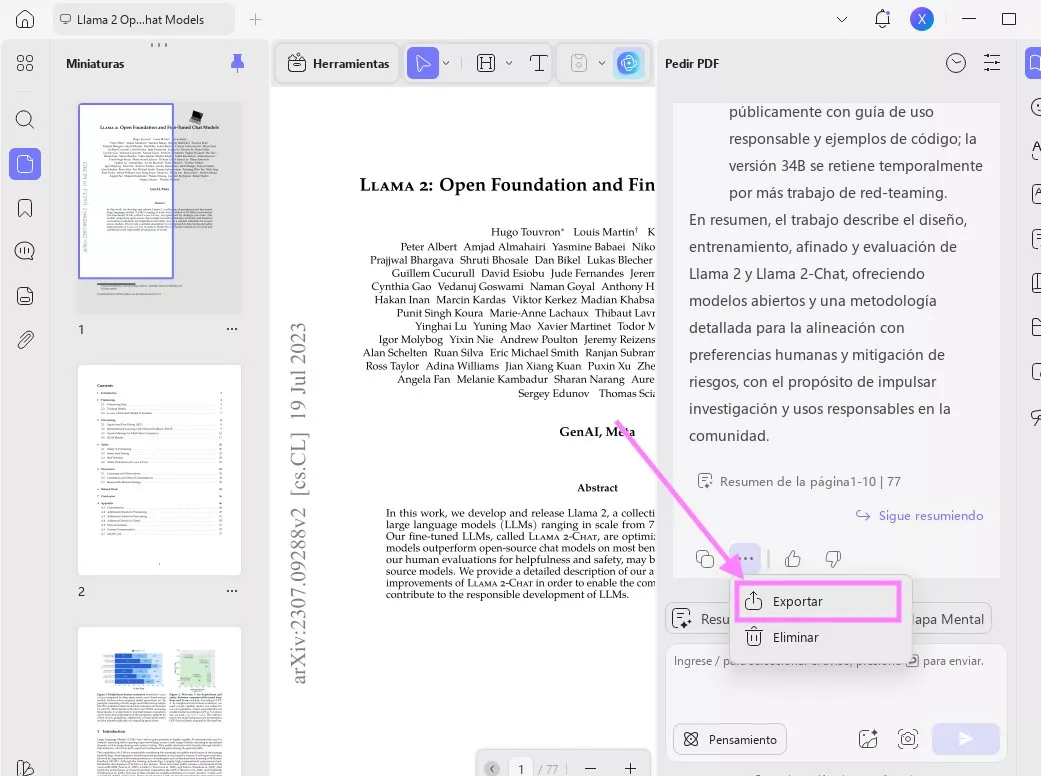The height and width of the screenshot is (776, 1041).
Task: Toggle the Pensamiento thinking mode
Action: click(x=730, y=739)
